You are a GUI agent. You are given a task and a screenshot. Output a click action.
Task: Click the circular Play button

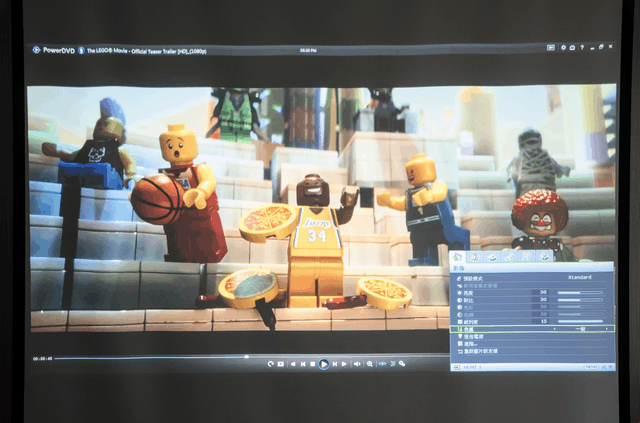coord(324,364)
